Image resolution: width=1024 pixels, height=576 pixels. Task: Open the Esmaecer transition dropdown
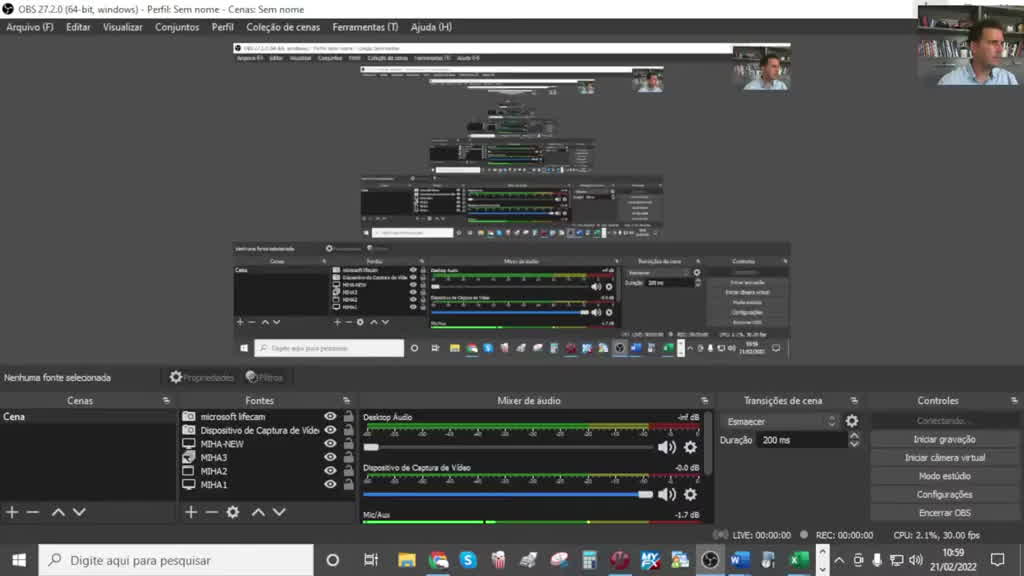click(782, 422)
